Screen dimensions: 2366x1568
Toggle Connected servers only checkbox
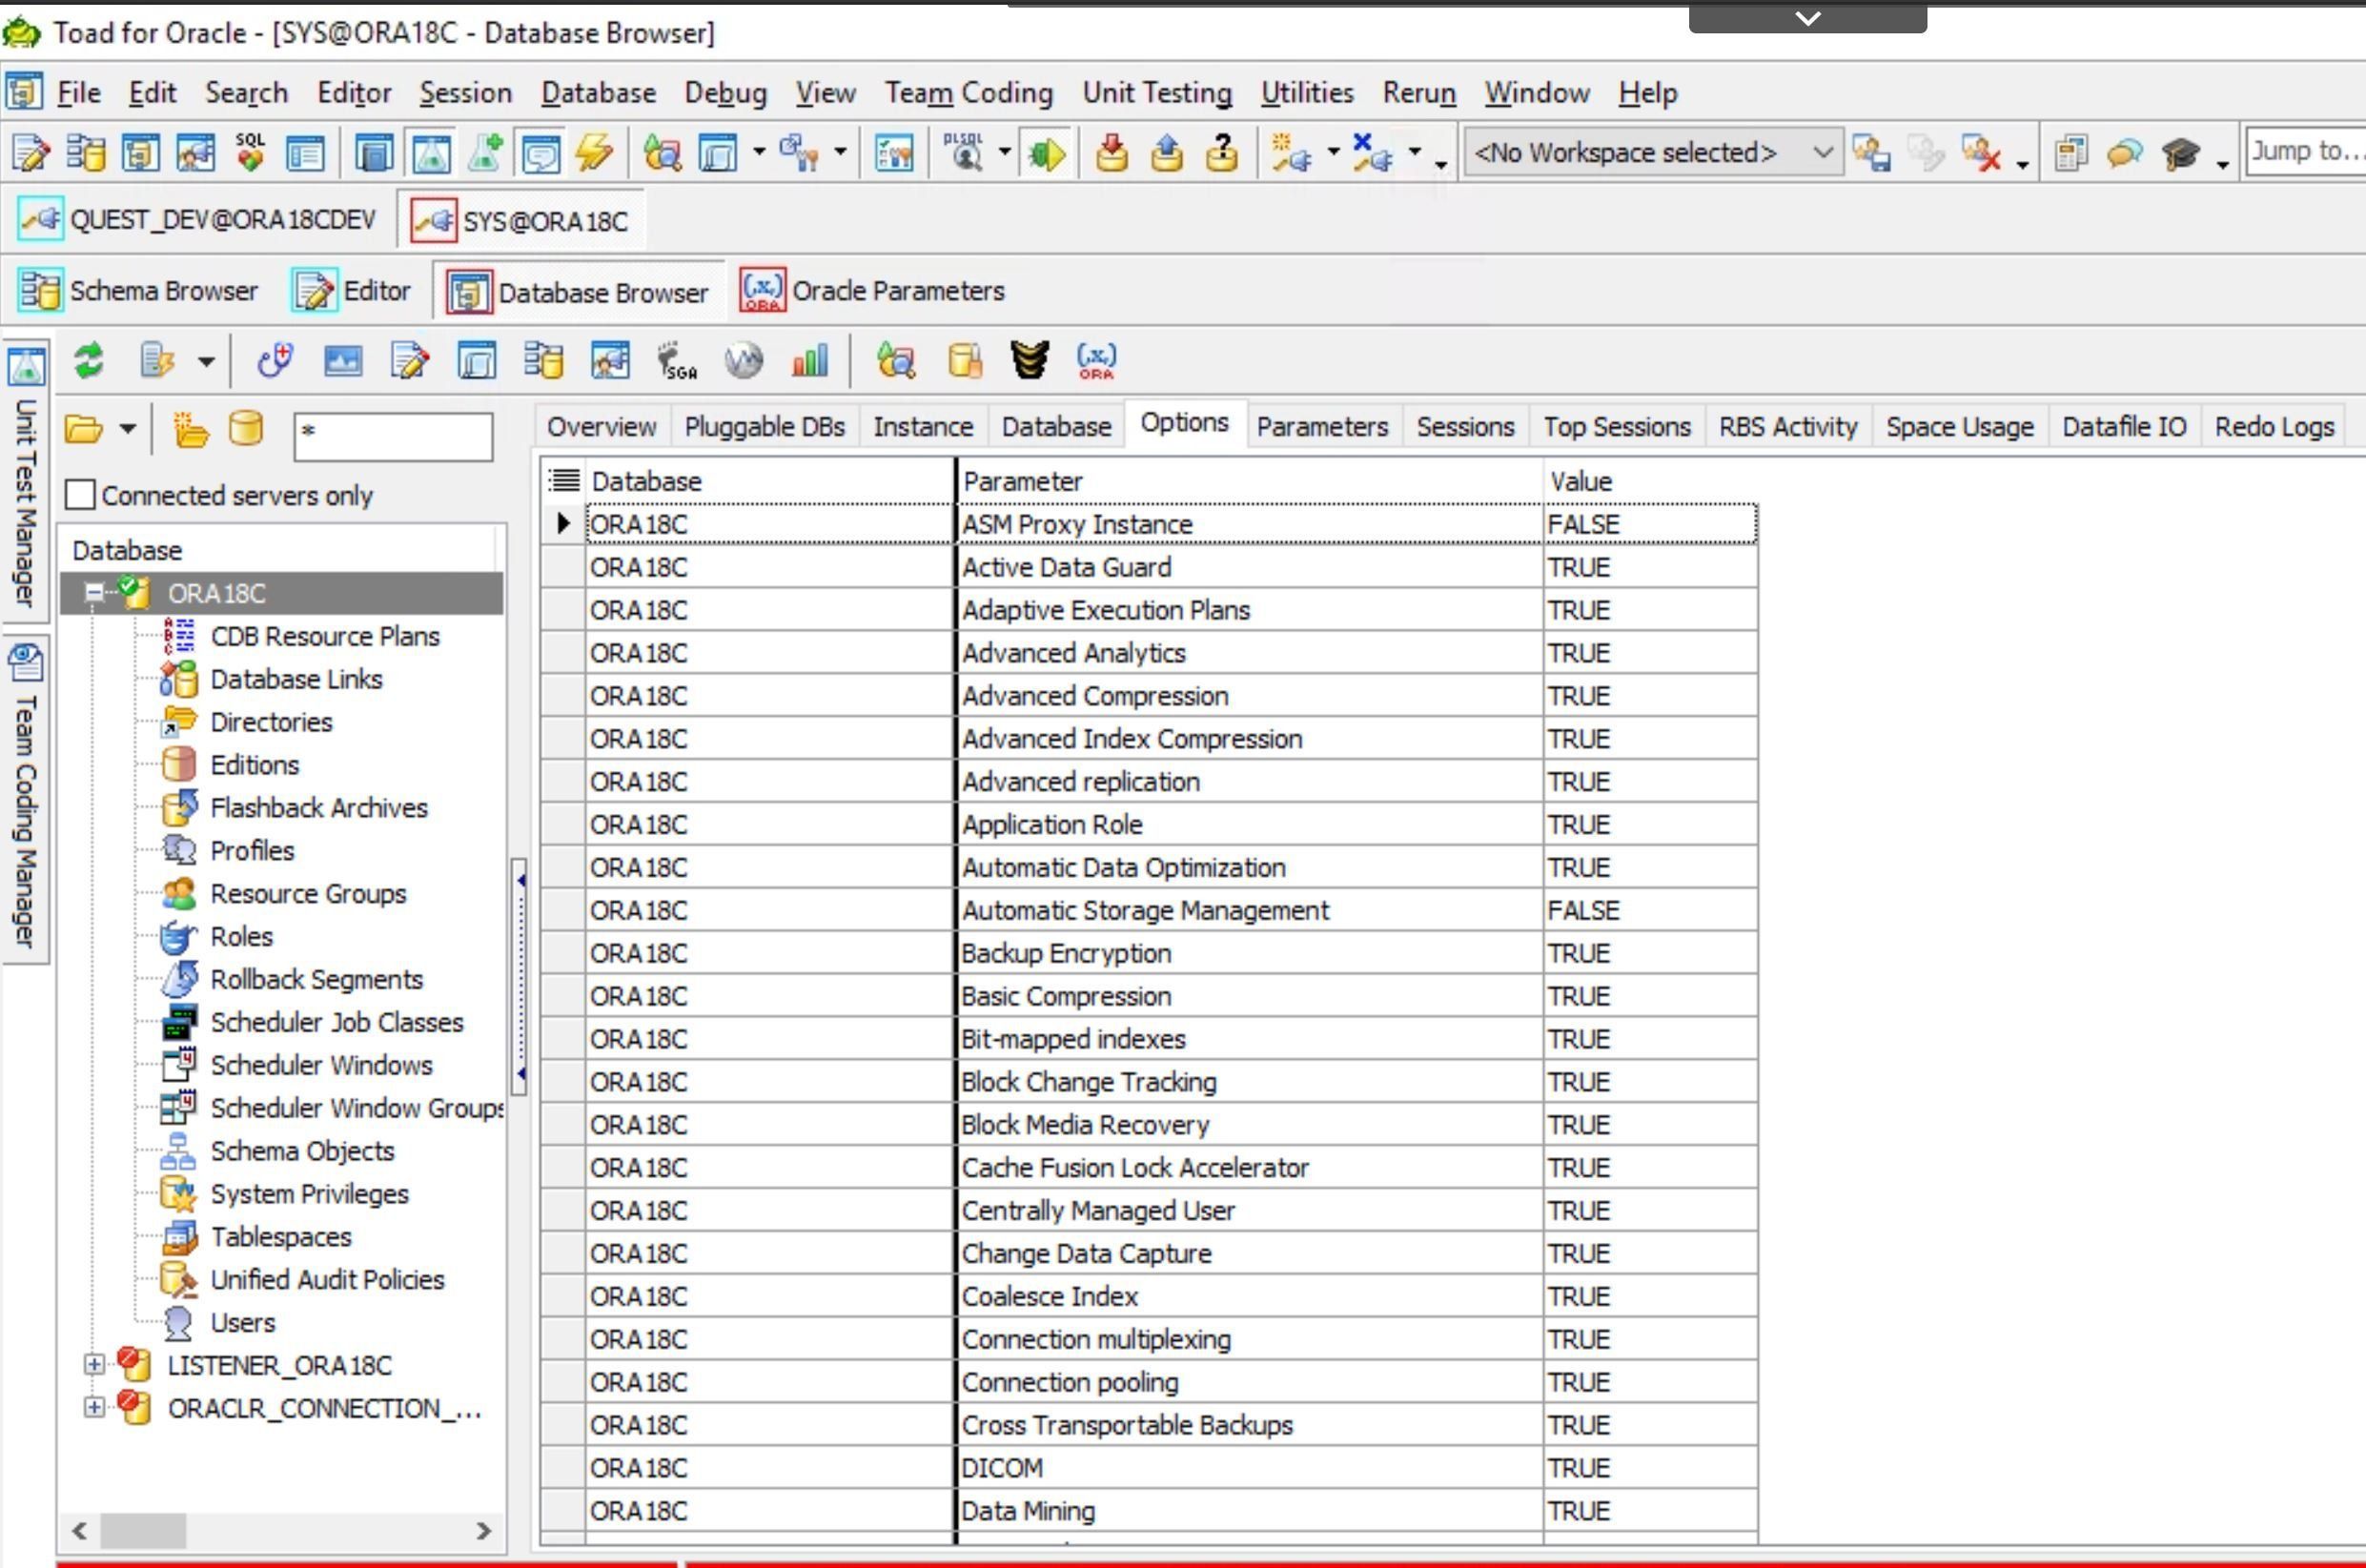pos(80,495)
